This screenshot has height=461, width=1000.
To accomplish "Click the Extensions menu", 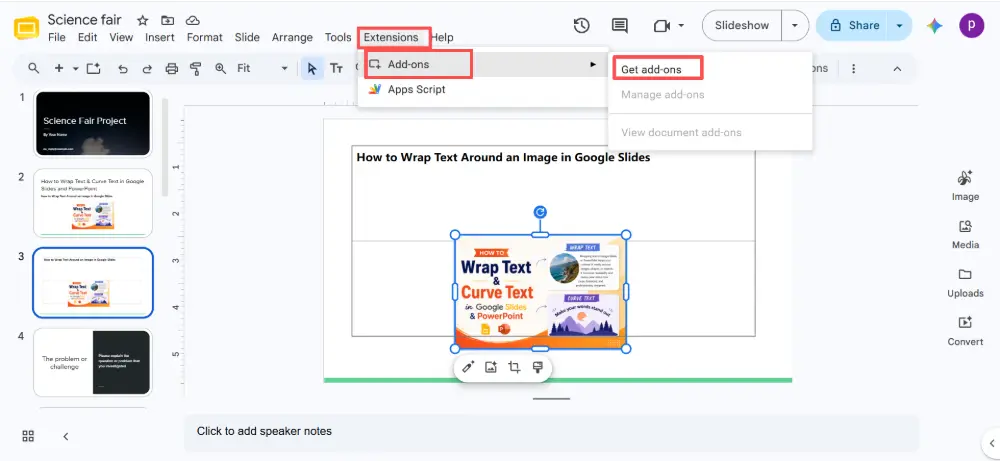I will 391,38.
